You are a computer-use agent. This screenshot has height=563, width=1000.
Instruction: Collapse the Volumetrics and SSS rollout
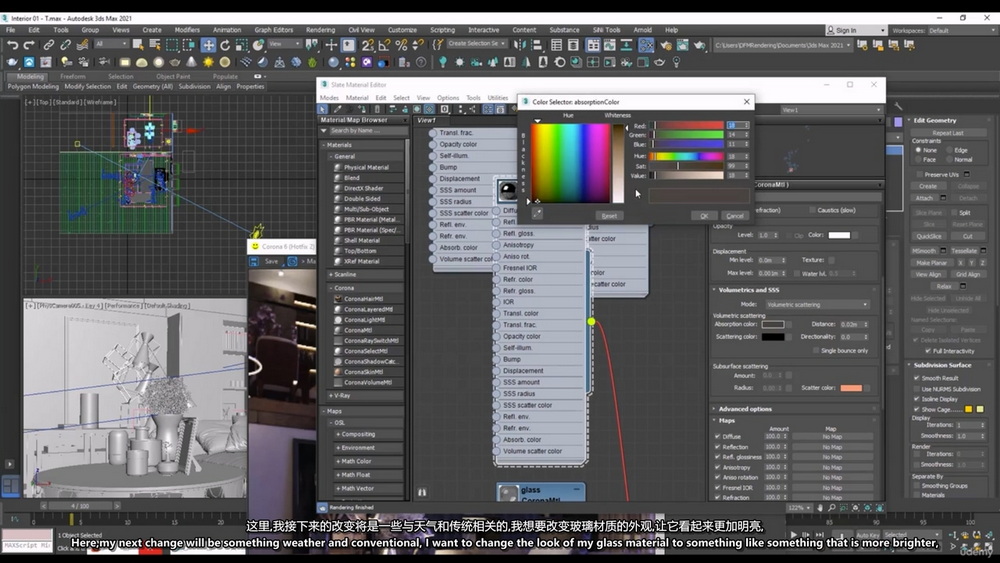tap(749, 290)
